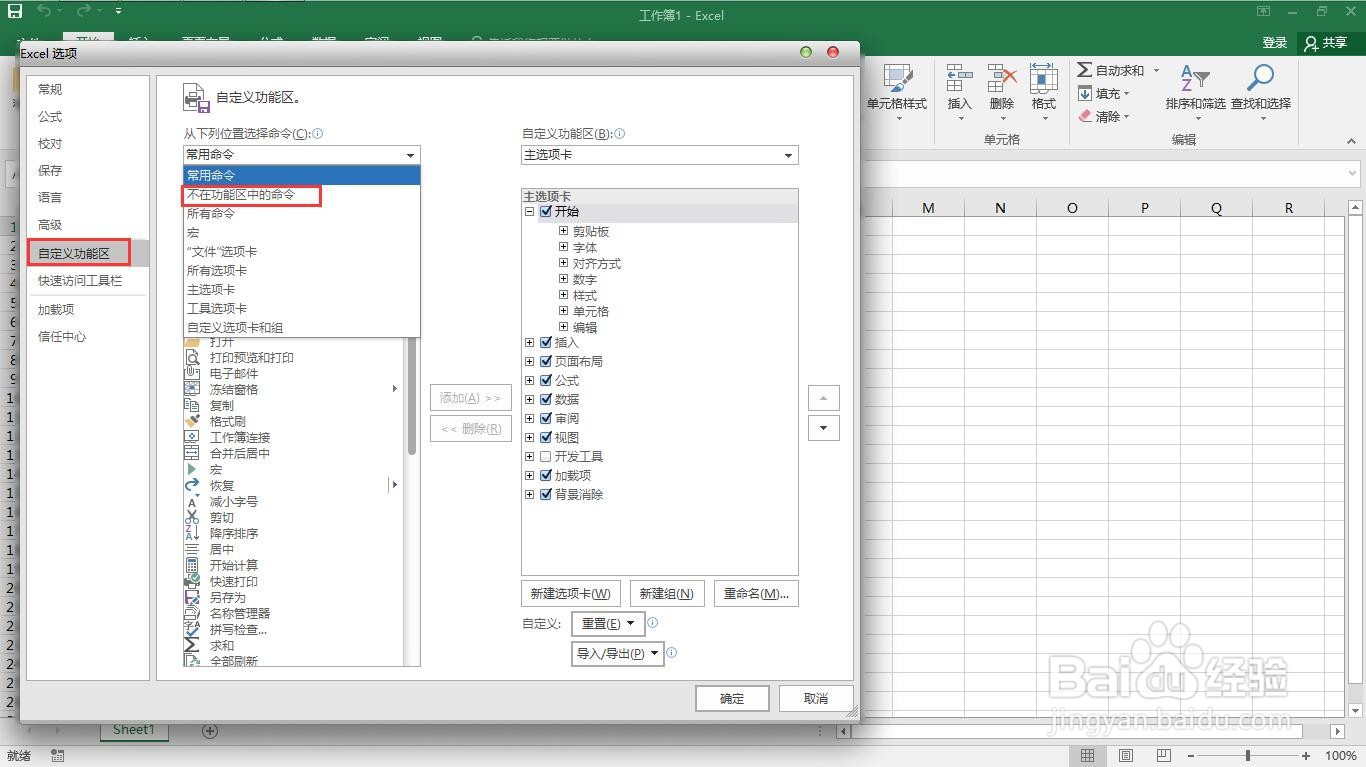Enable the 开发工具 tab checkbox

(545, 456)
